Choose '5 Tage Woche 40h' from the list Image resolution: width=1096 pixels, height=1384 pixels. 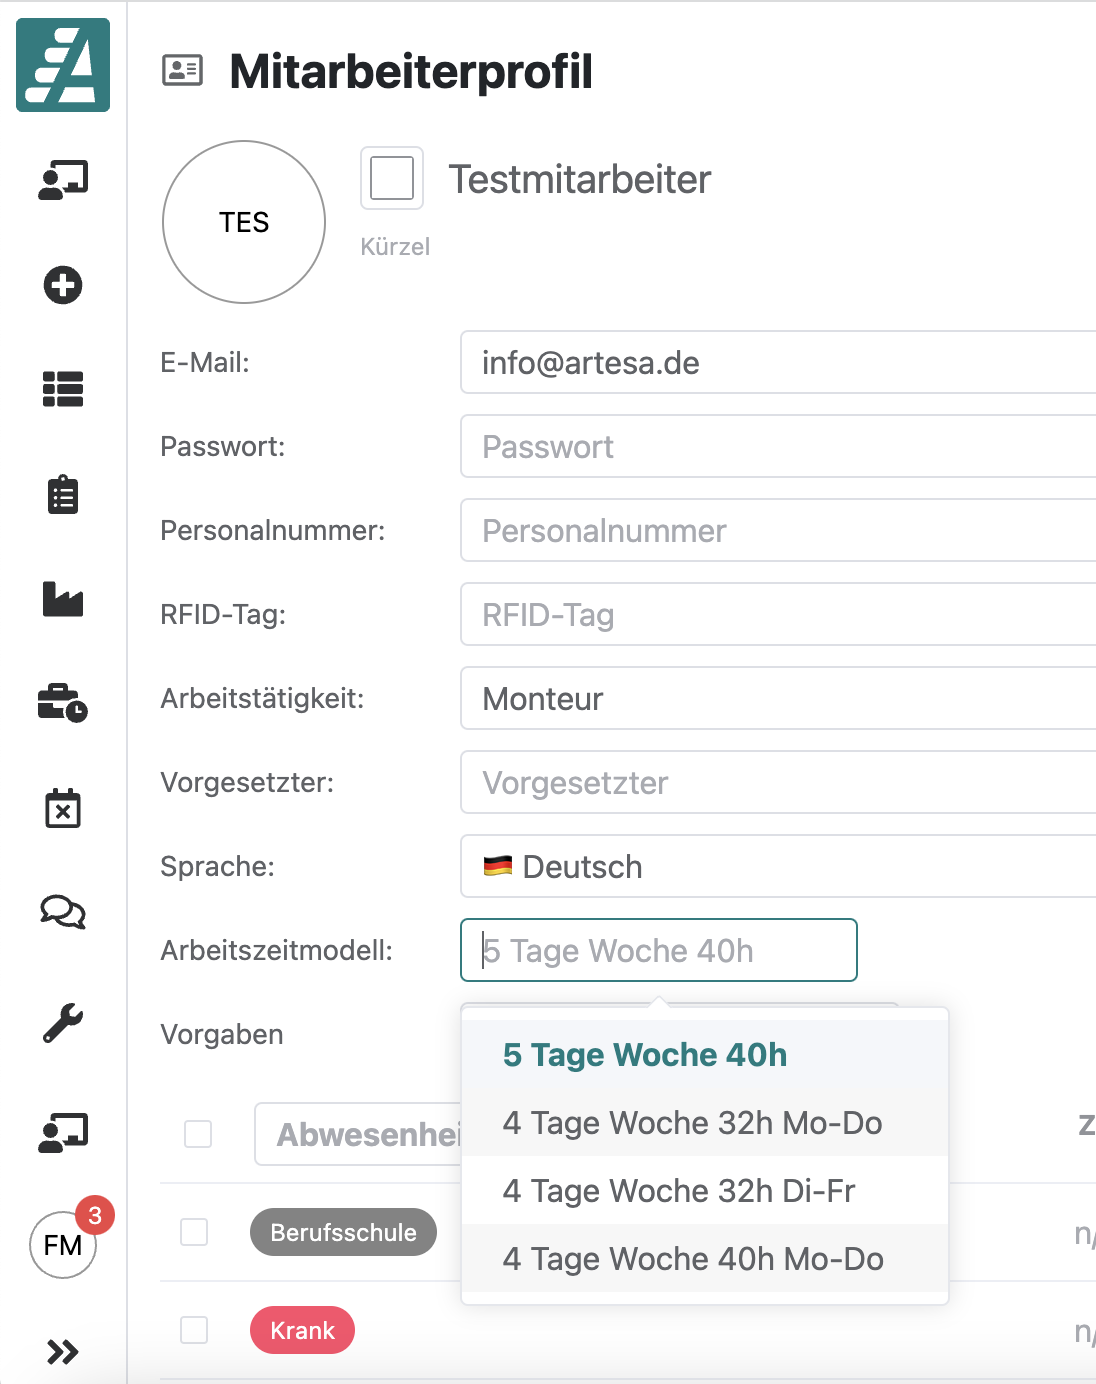point(645,1054)
